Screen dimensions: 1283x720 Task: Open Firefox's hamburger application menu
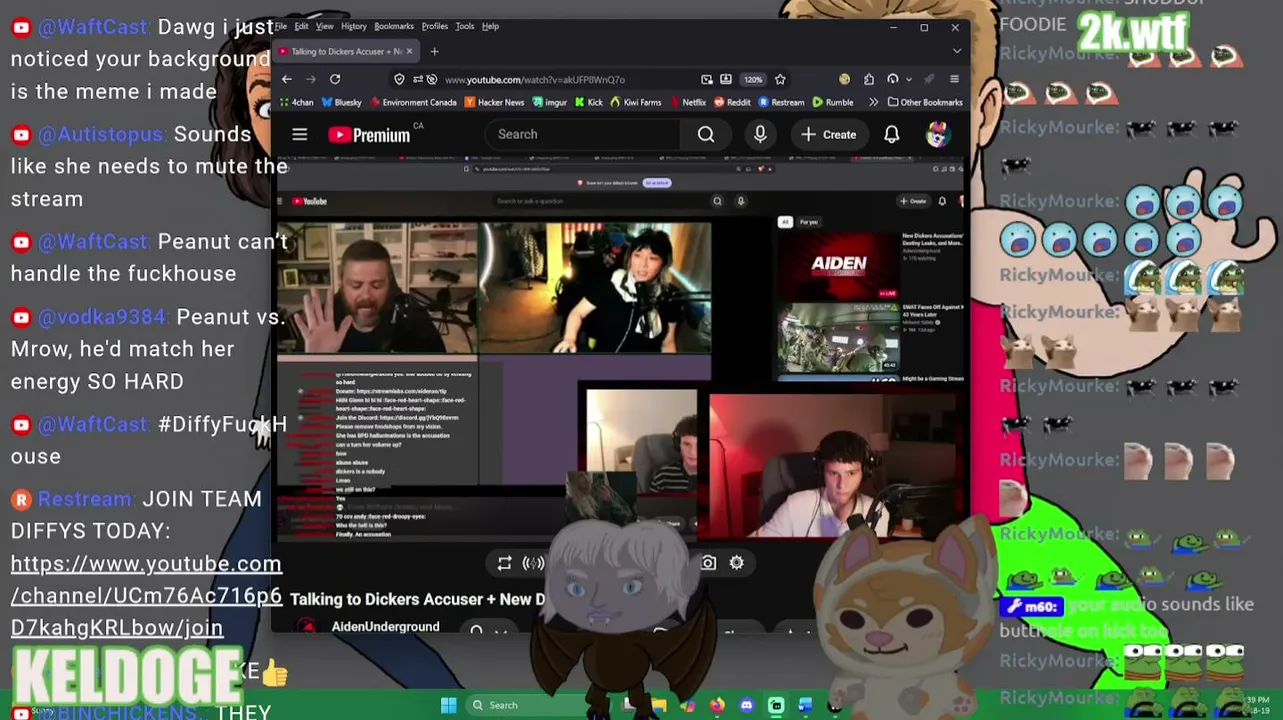coord(954,79)
